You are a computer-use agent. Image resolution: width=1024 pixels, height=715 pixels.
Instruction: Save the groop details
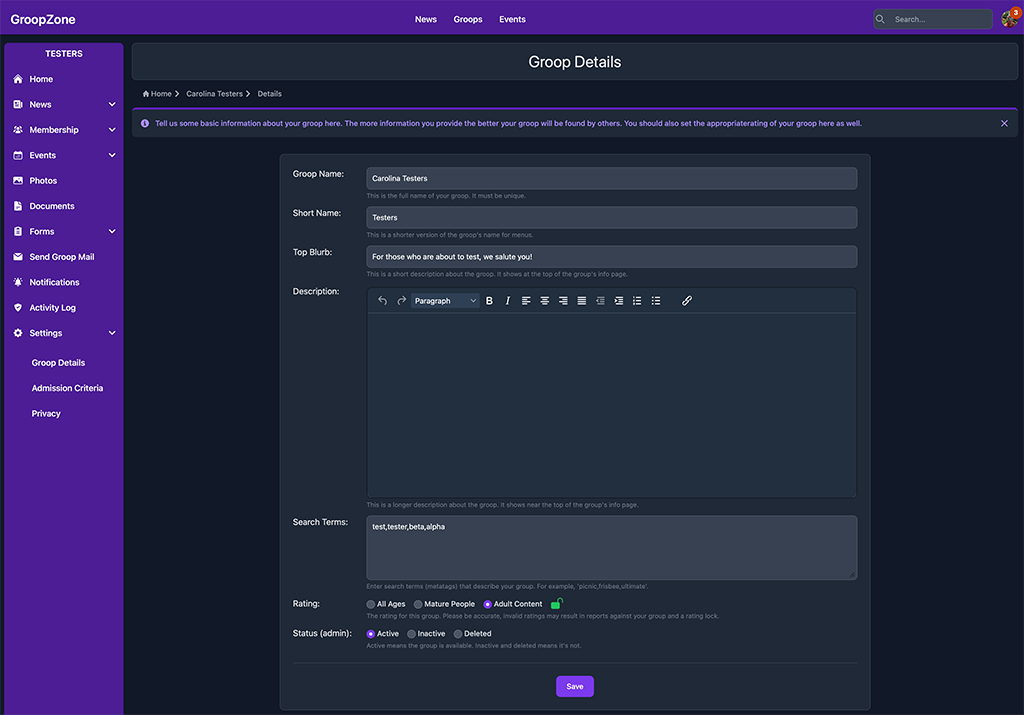point(575,686)
